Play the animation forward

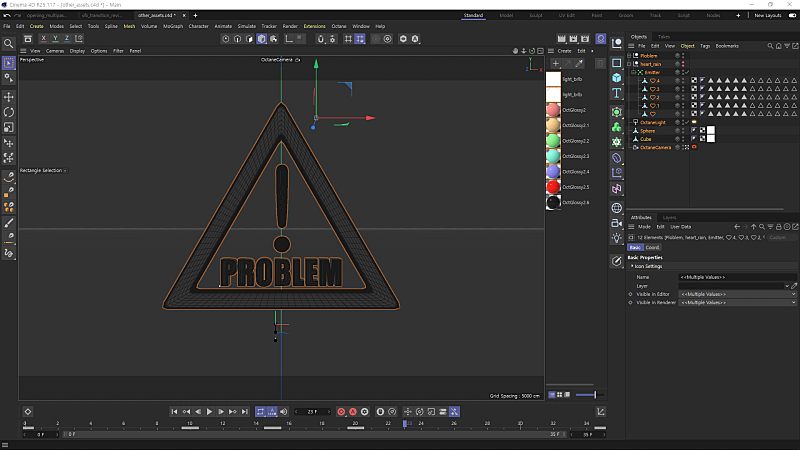pos(209,412)
